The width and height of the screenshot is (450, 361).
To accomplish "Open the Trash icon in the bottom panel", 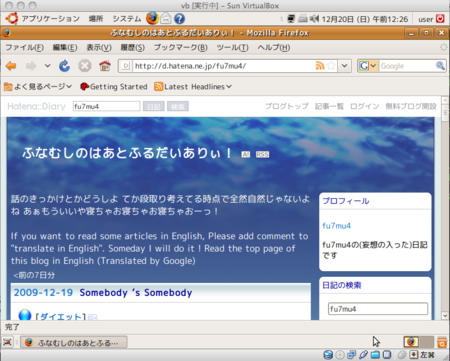I will coord(442,342).
